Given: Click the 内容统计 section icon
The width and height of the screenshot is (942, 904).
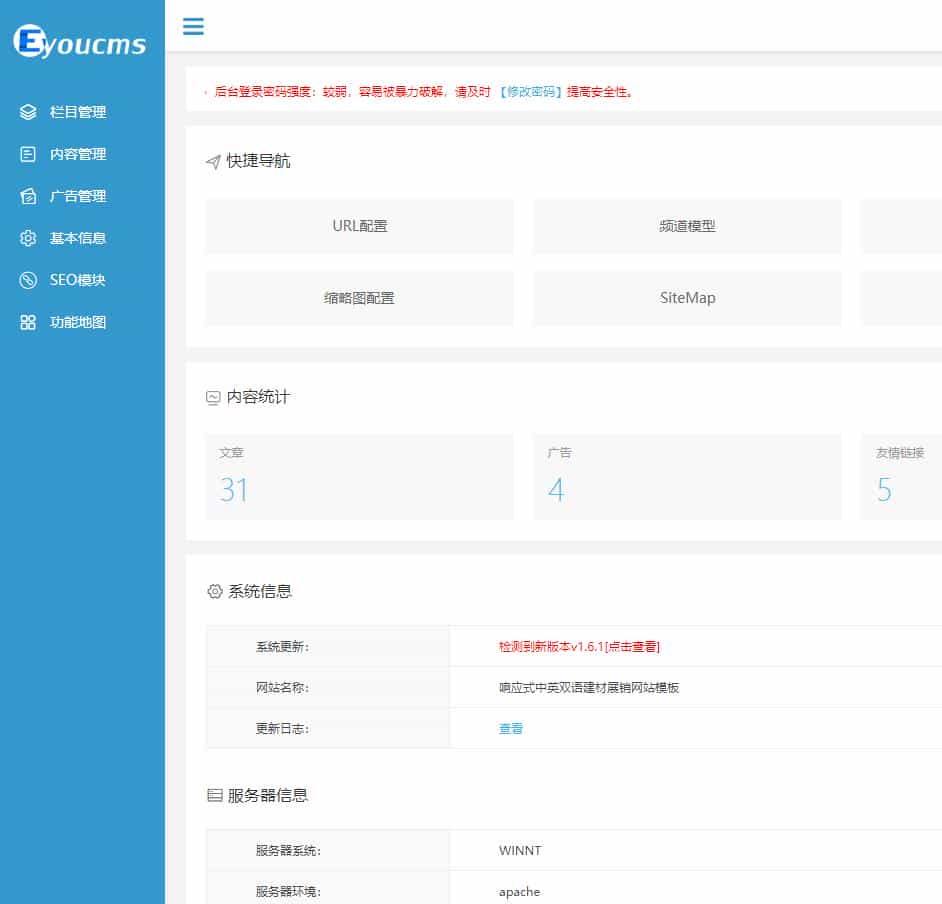Looking at the screenshot, I should coord(212,396).
